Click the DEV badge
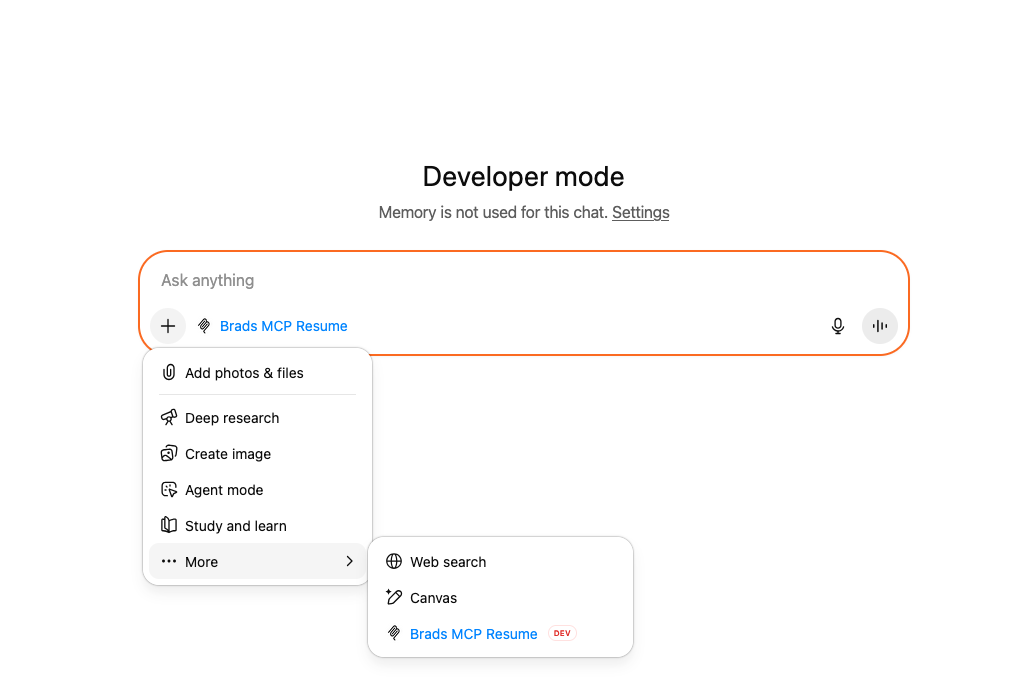1011x688 pixels. 562,633
